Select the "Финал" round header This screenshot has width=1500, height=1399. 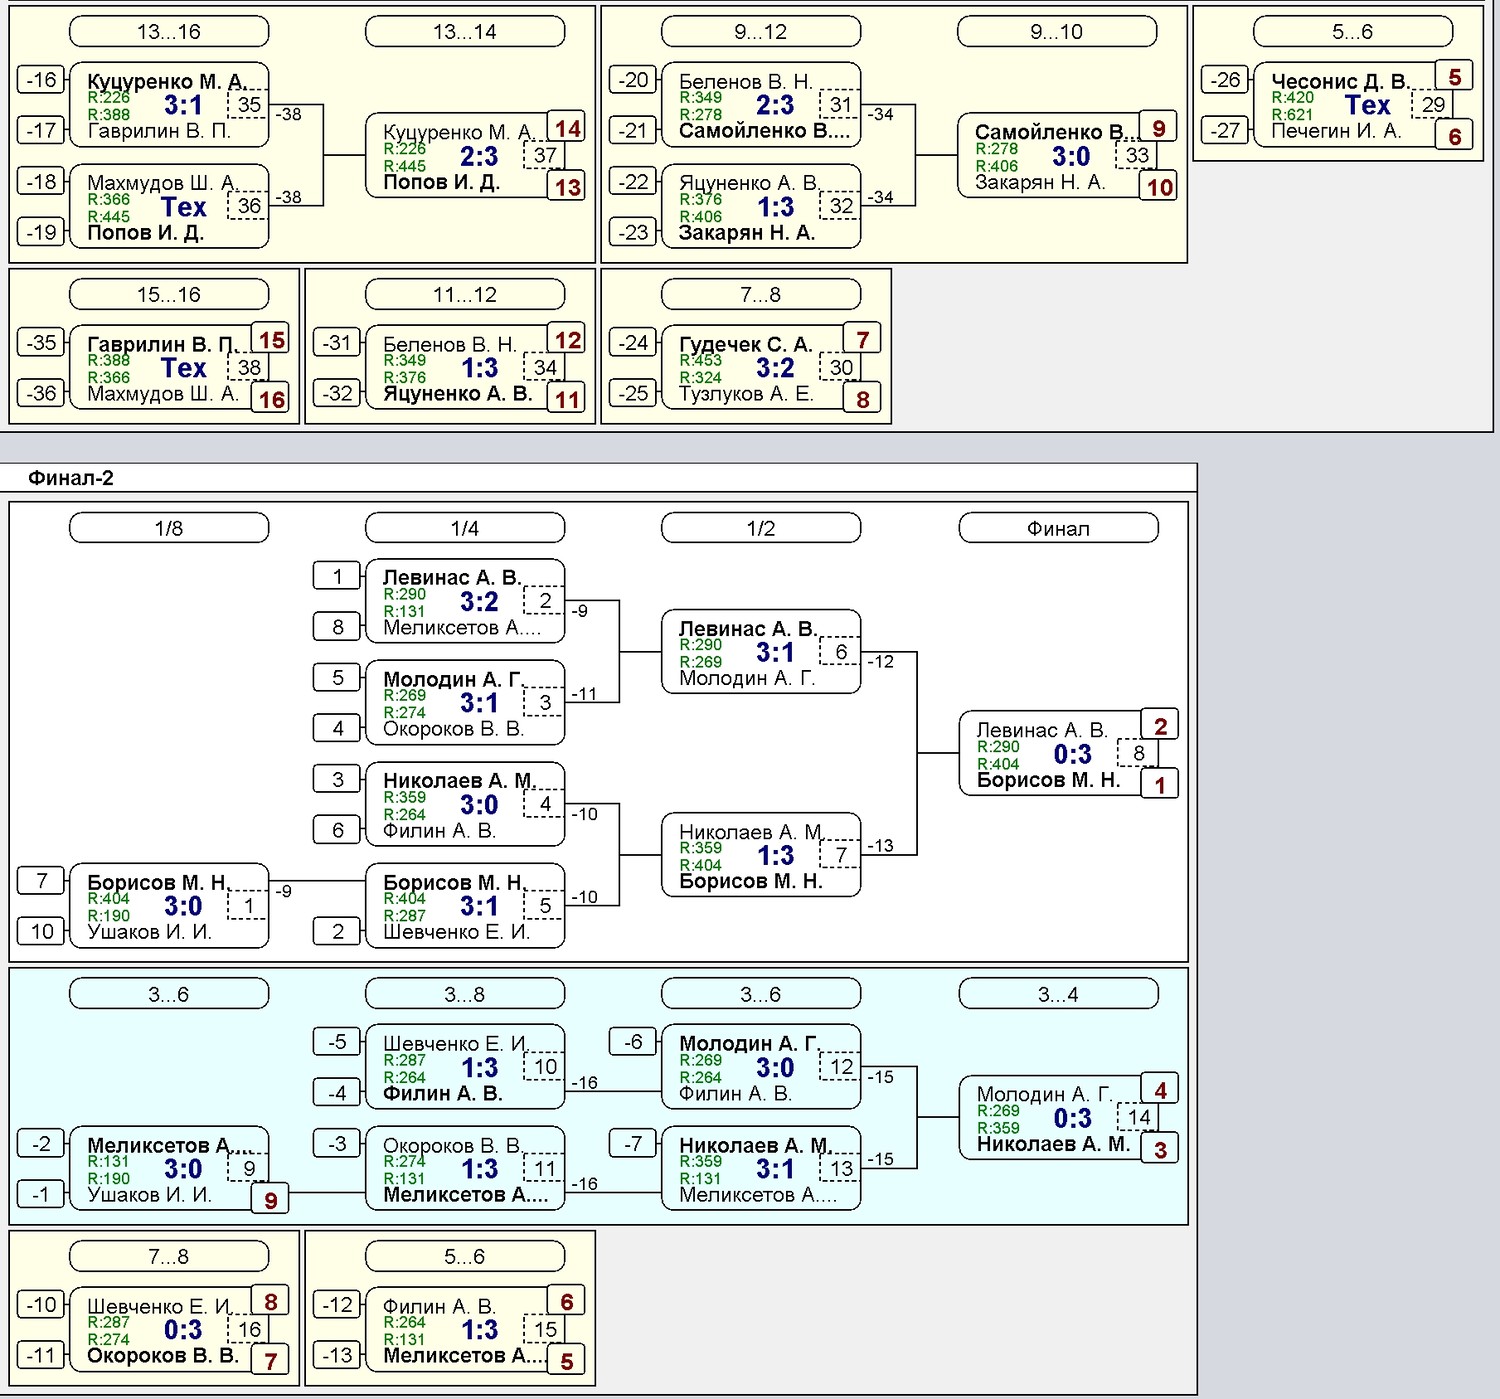(x=1058, y=528)
